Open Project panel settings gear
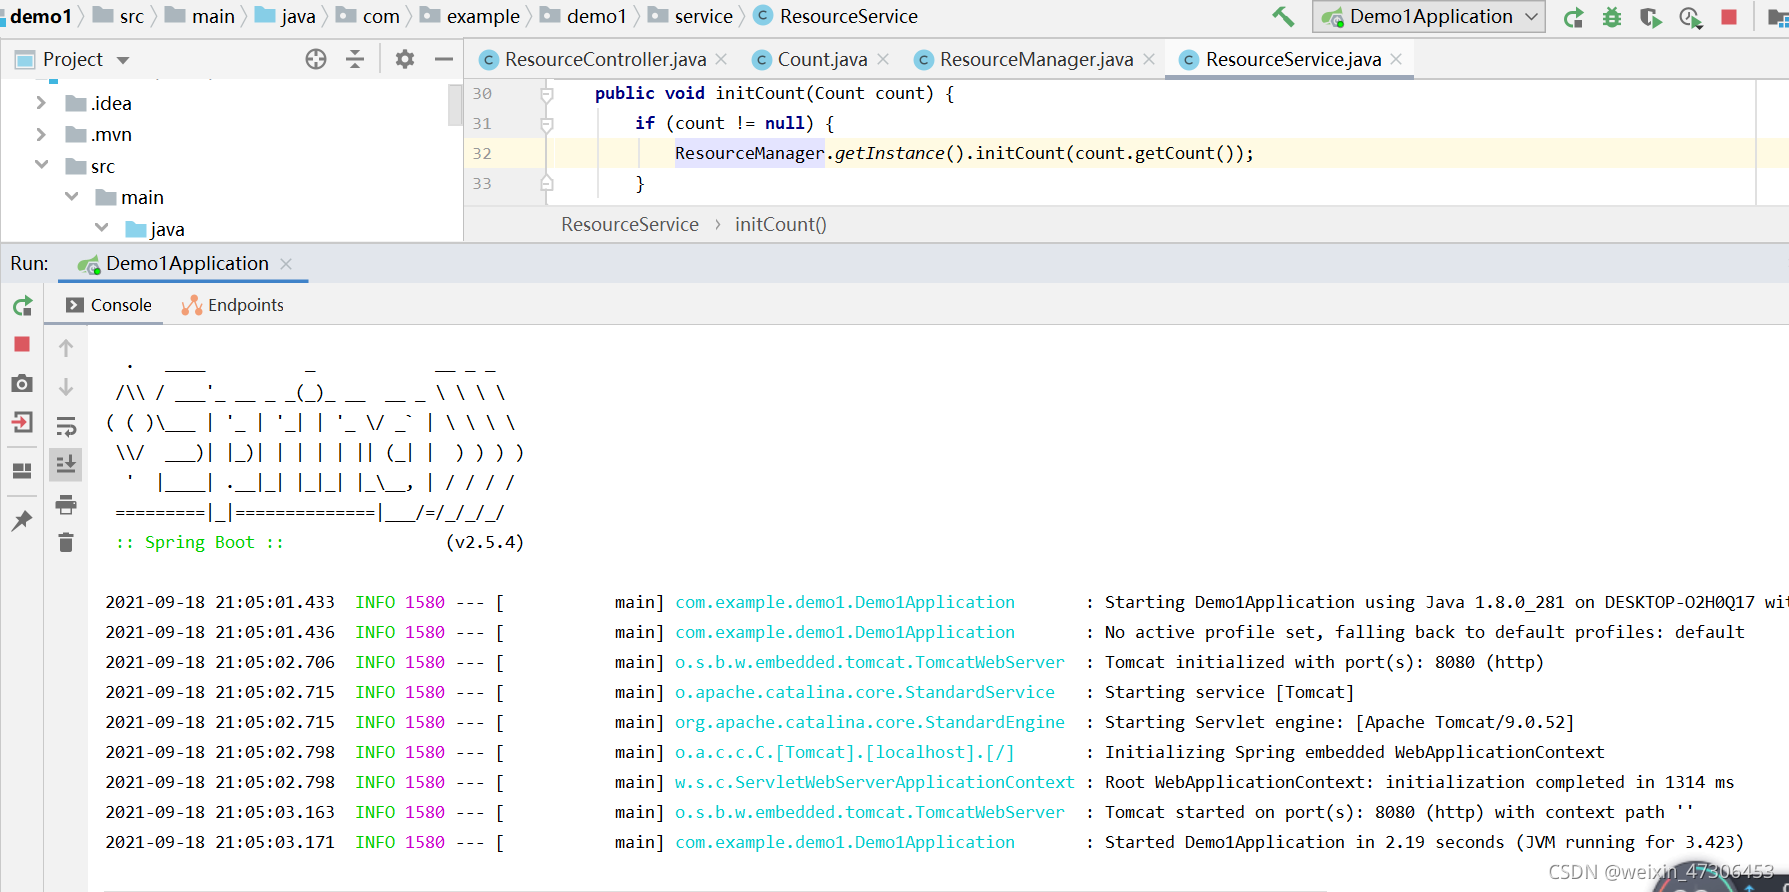The image size is (1789, 892). coord(405,59)
